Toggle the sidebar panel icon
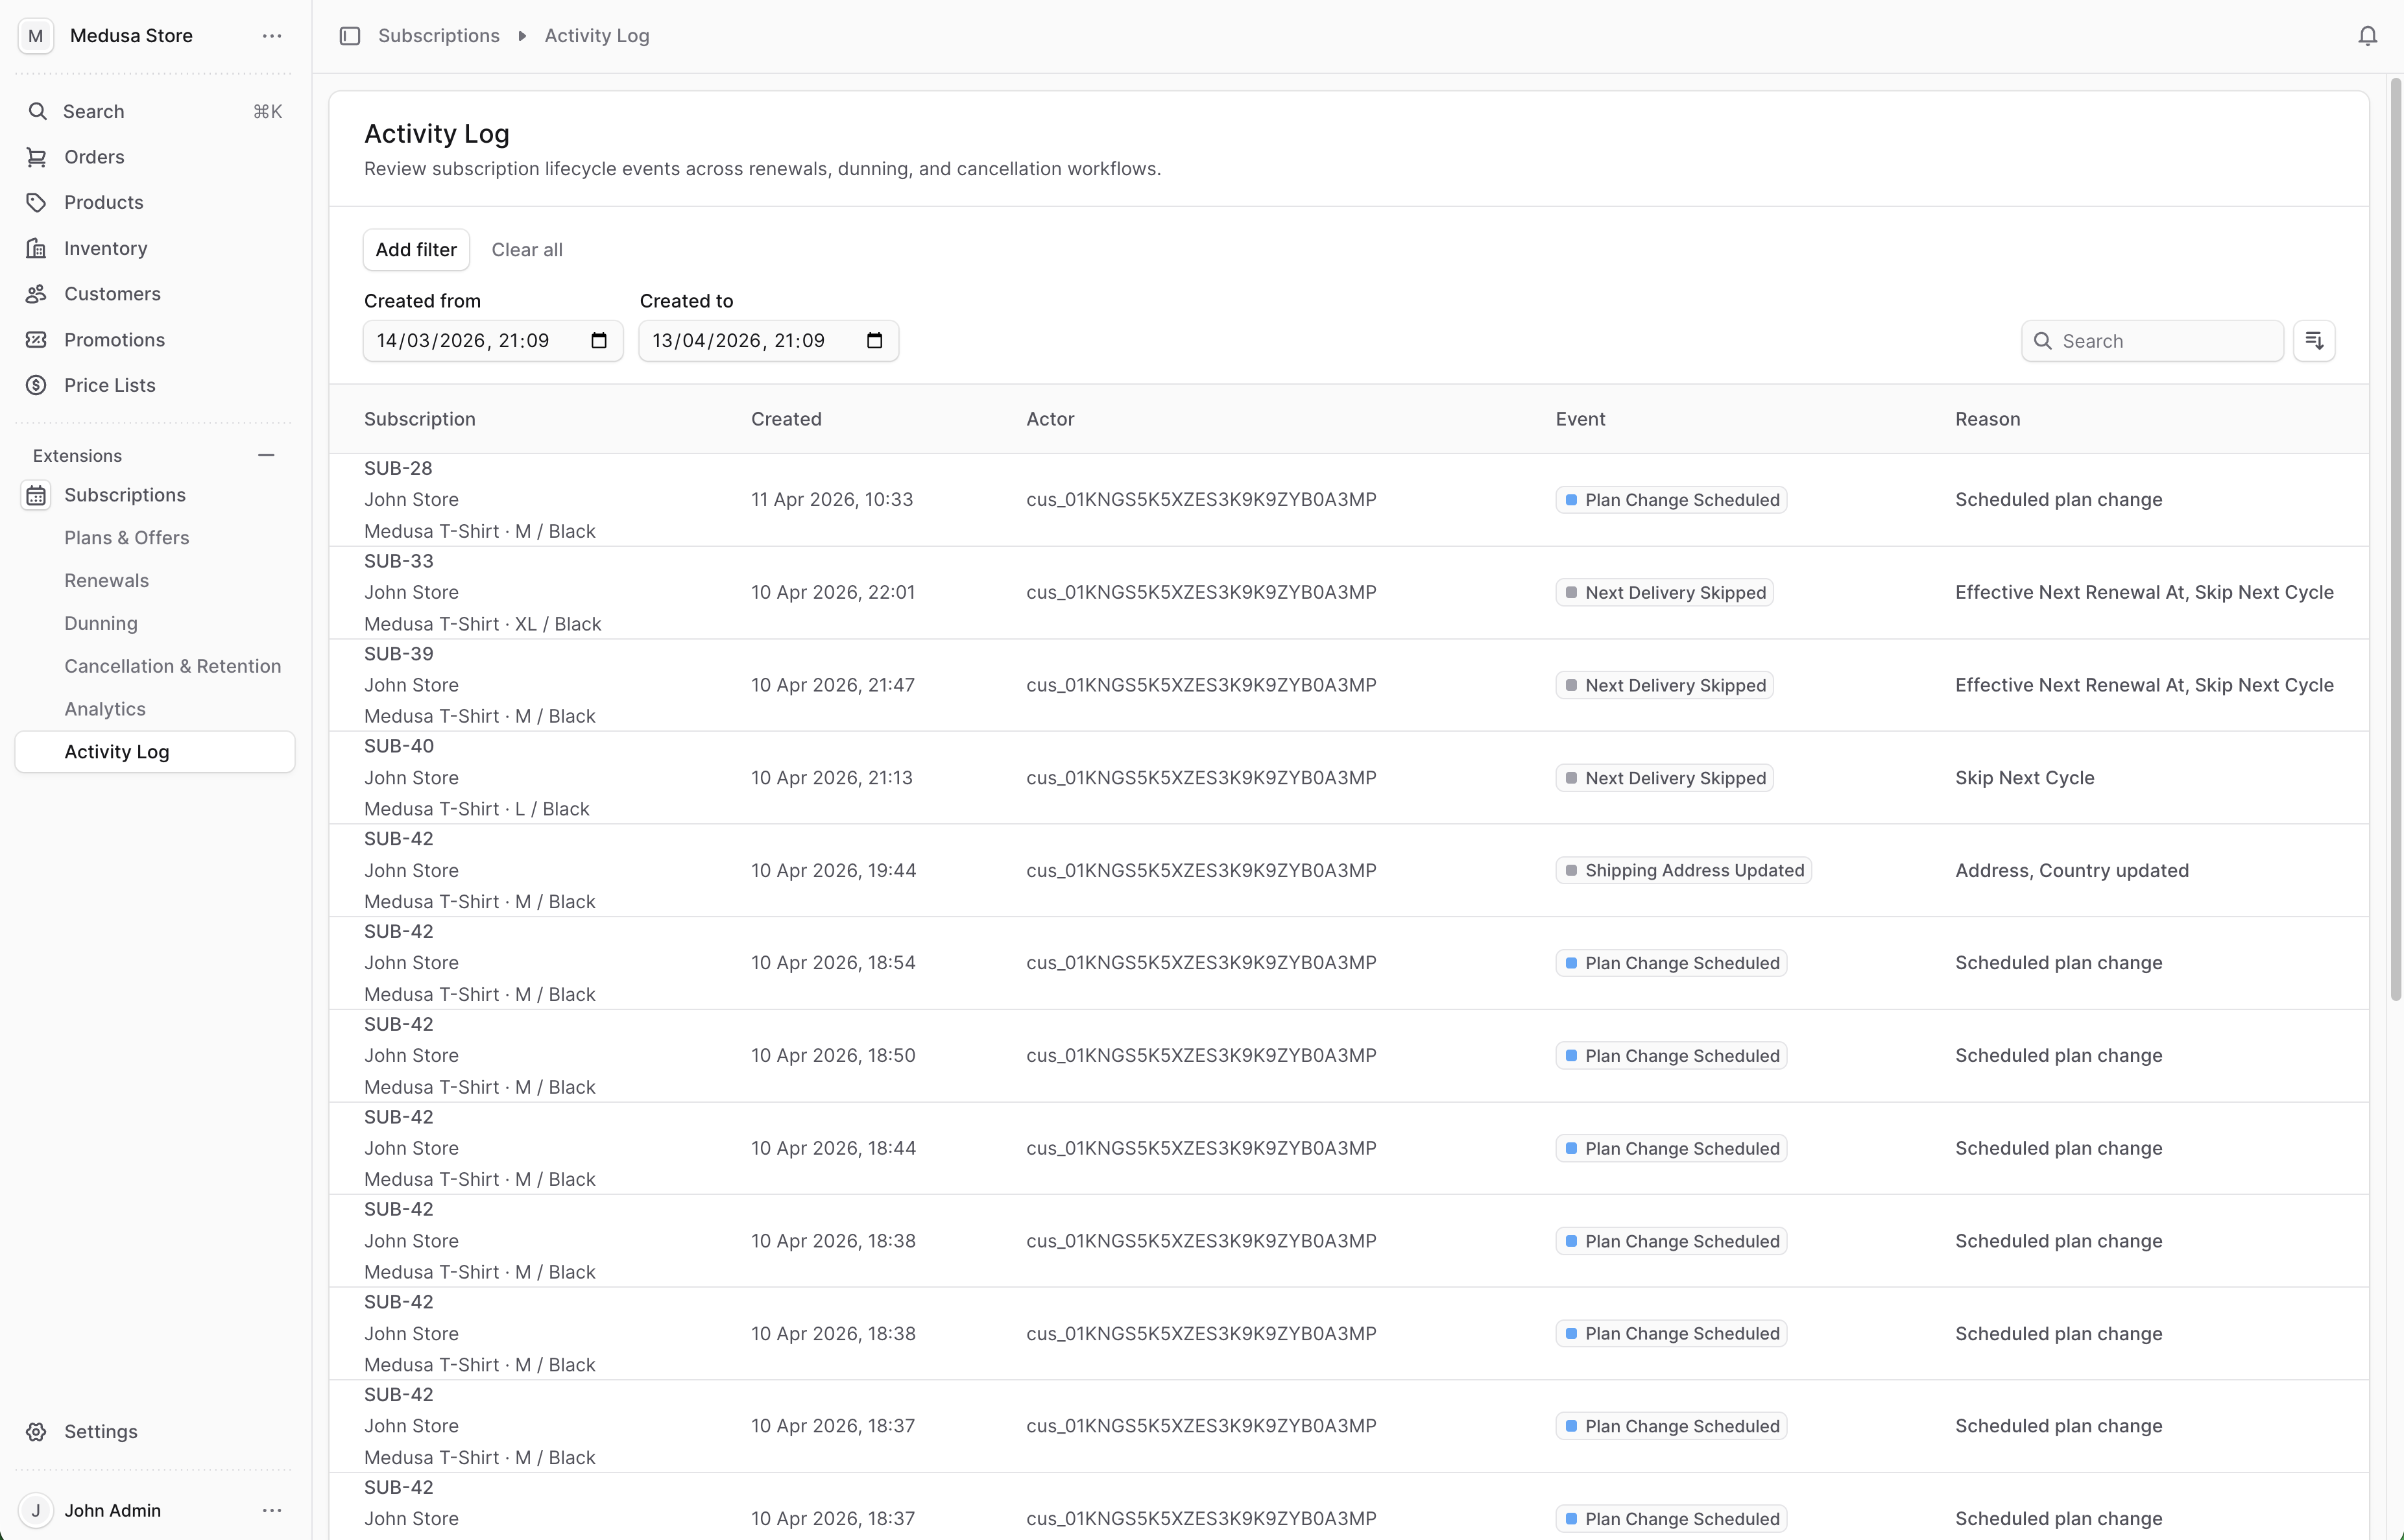2404x1540 pixels. click(350, 36)
